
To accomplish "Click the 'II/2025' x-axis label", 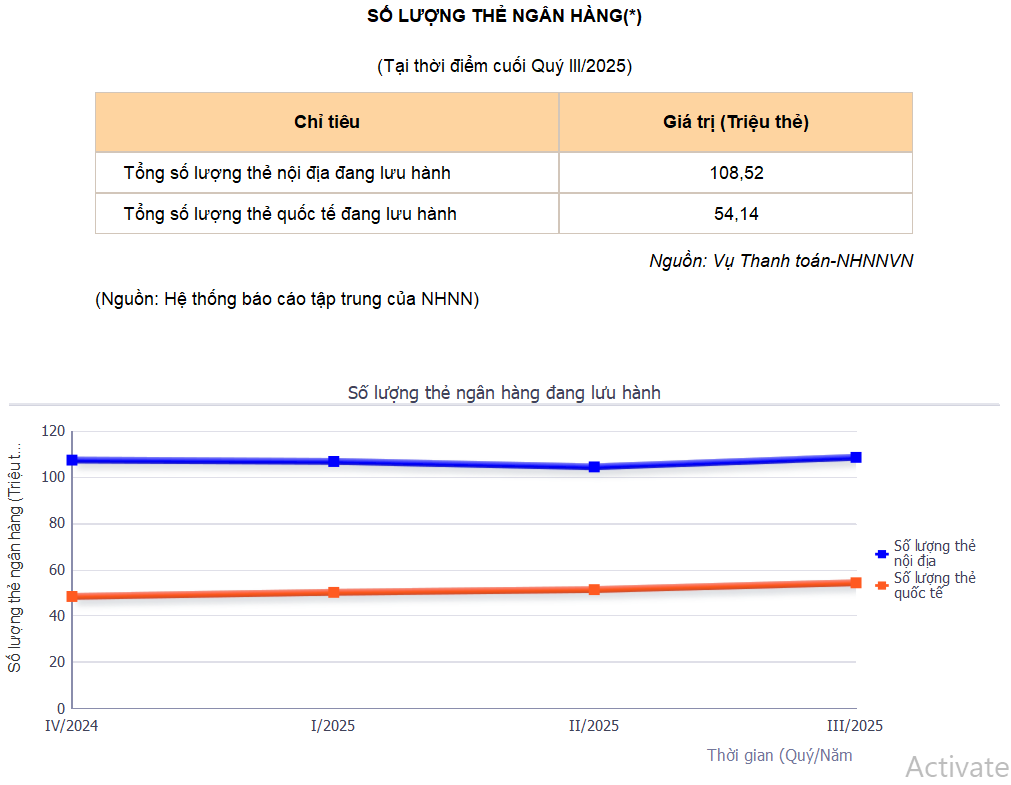I will (x=594, y=726).
